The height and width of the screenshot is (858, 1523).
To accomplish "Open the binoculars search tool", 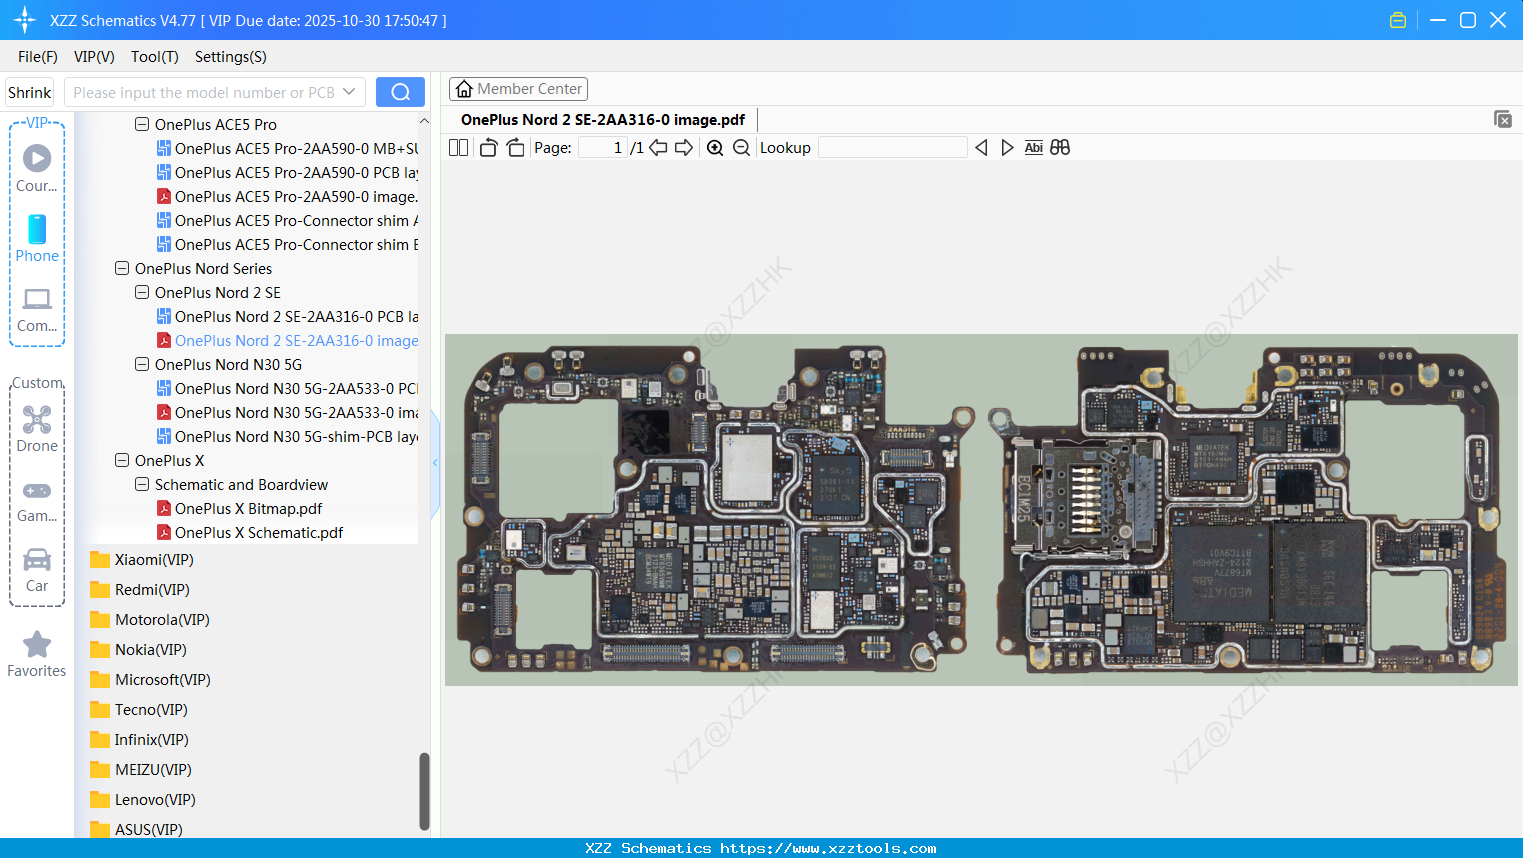I will (x=1060, y=147).
